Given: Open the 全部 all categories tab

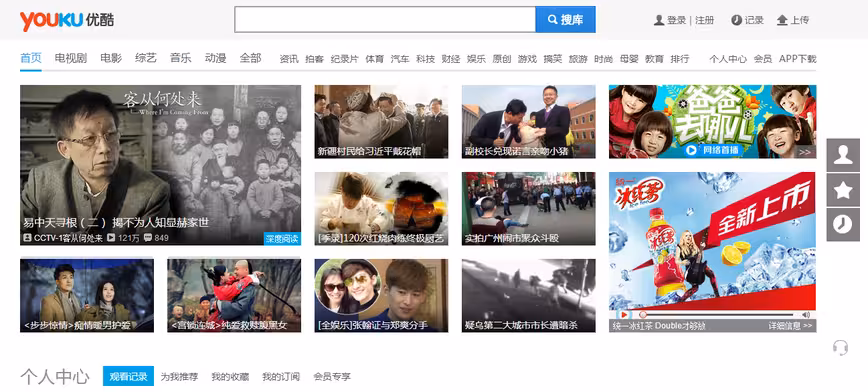Looking at the screenshot, I should (250, 58).
